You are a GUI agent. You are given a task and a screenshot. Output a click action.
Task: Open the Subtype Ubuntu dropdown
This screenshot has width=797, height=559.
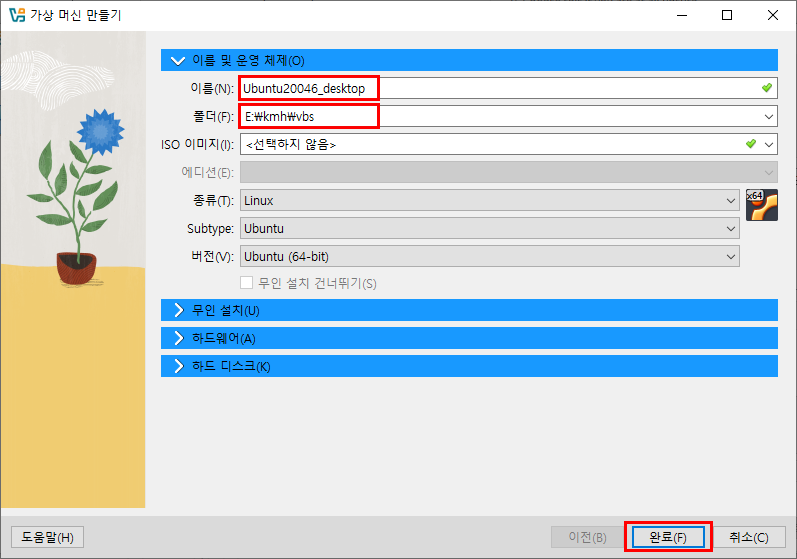489,228
